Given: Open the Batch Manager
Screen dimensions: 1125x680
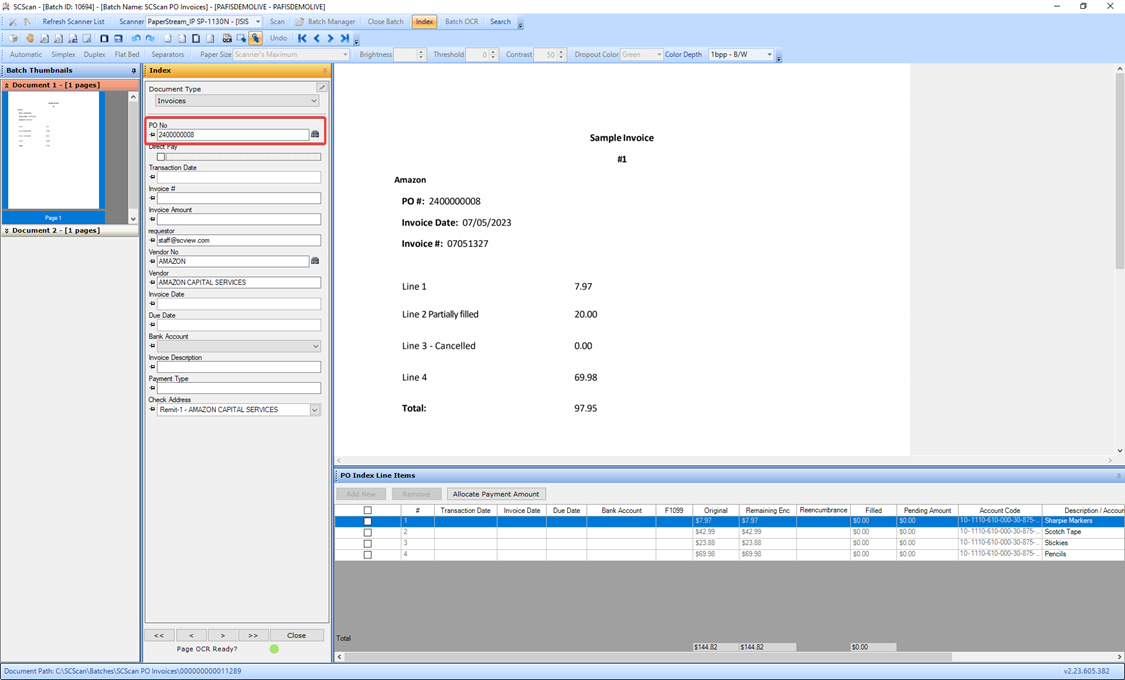Looking at the screenshot, I should 325,21.
